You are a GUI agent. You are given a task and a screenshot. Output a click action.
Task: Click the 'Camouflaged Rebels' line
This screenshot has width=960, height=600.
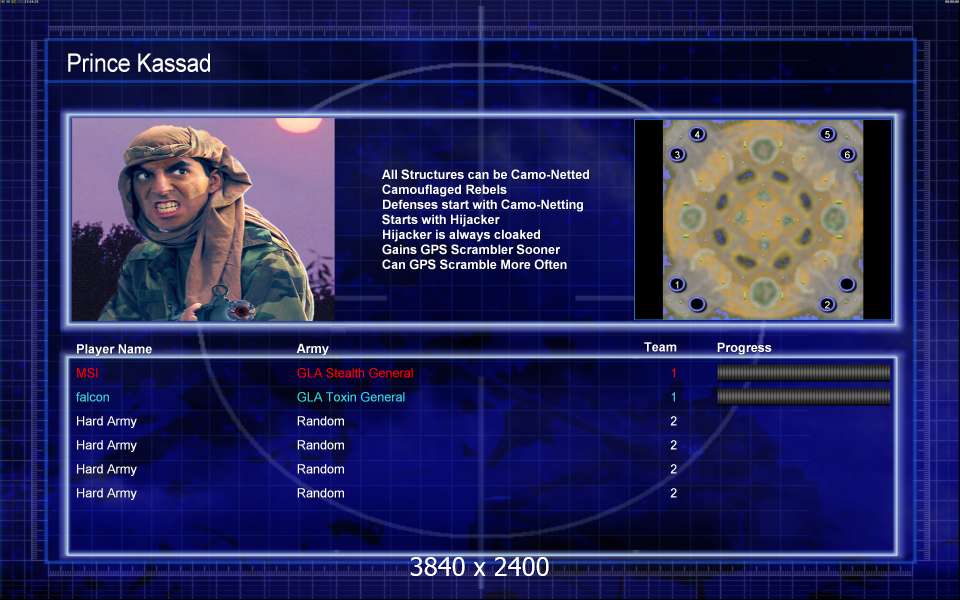(444, 190)
